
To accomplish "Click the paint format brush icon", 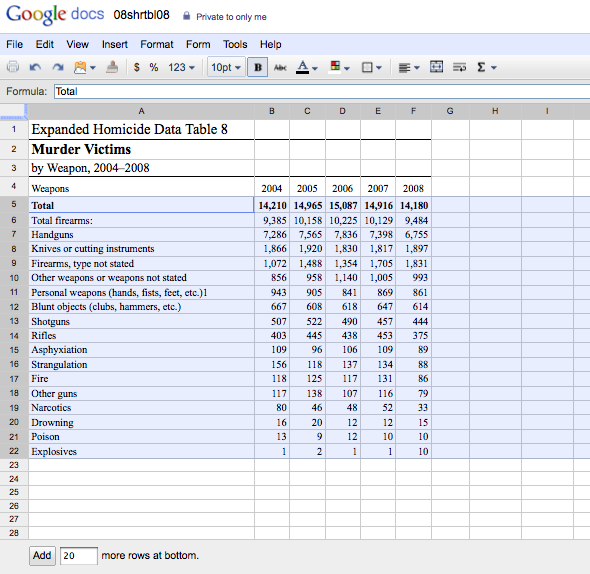I will coord(112,67).
